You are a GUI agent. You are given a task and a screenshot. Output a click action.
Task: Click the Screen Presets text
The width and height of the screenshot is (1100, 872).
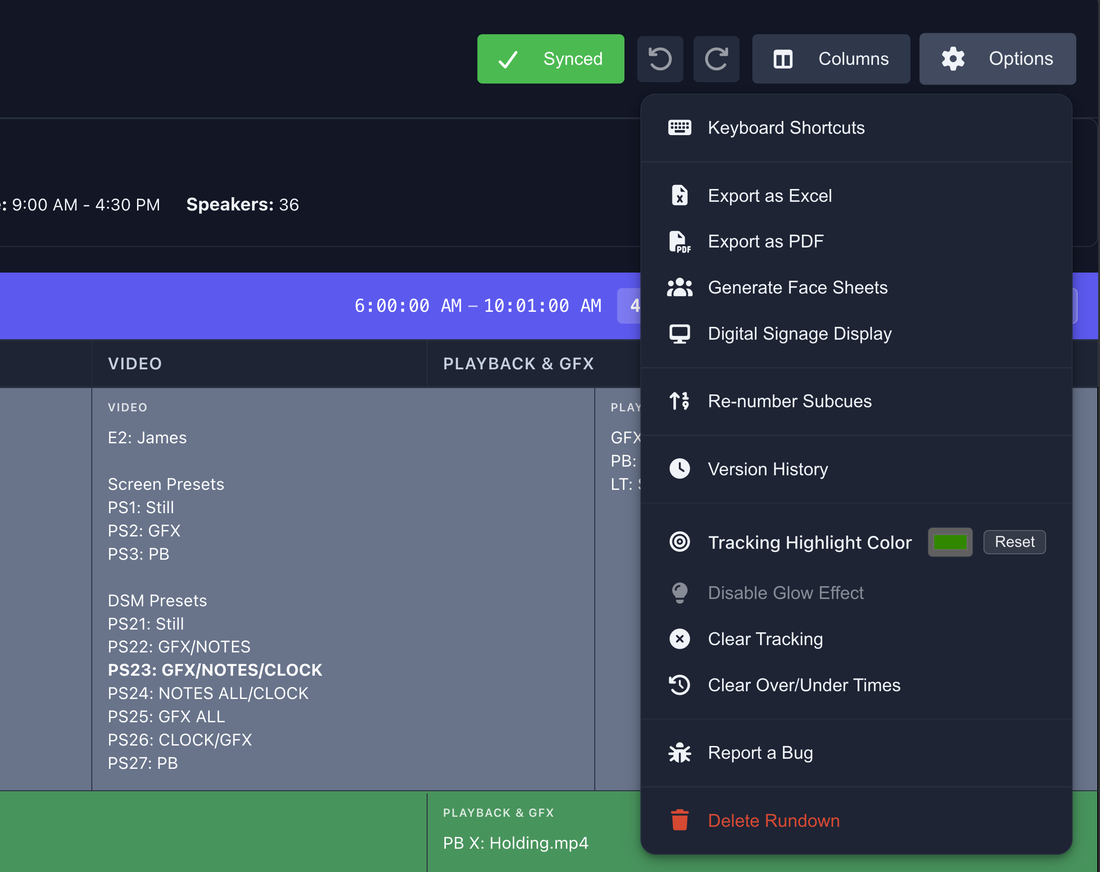point(166,485)
